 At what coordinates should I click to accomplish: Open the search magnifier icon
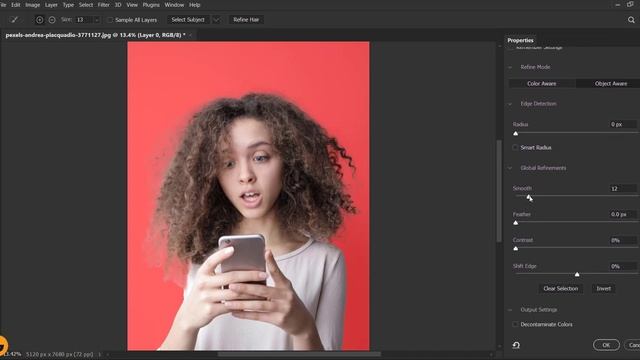click(631, 20)
